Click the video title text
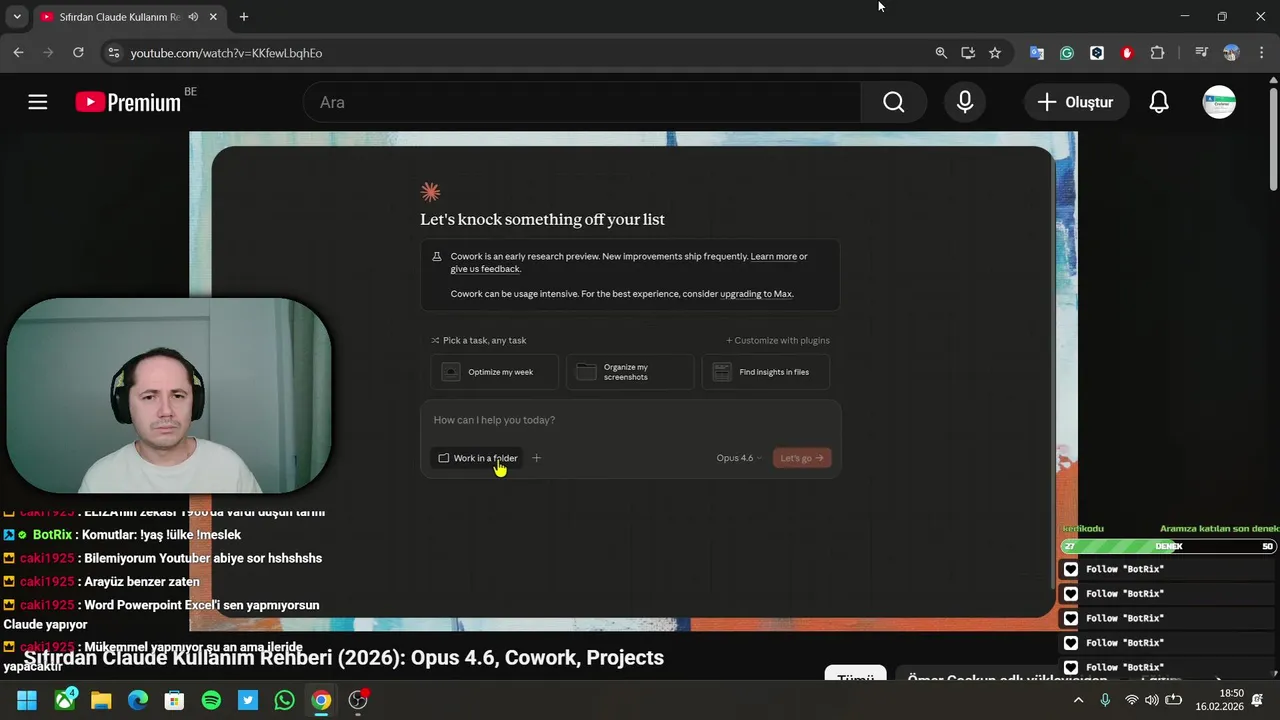The image size is (1280, 720). coord(344,658)
